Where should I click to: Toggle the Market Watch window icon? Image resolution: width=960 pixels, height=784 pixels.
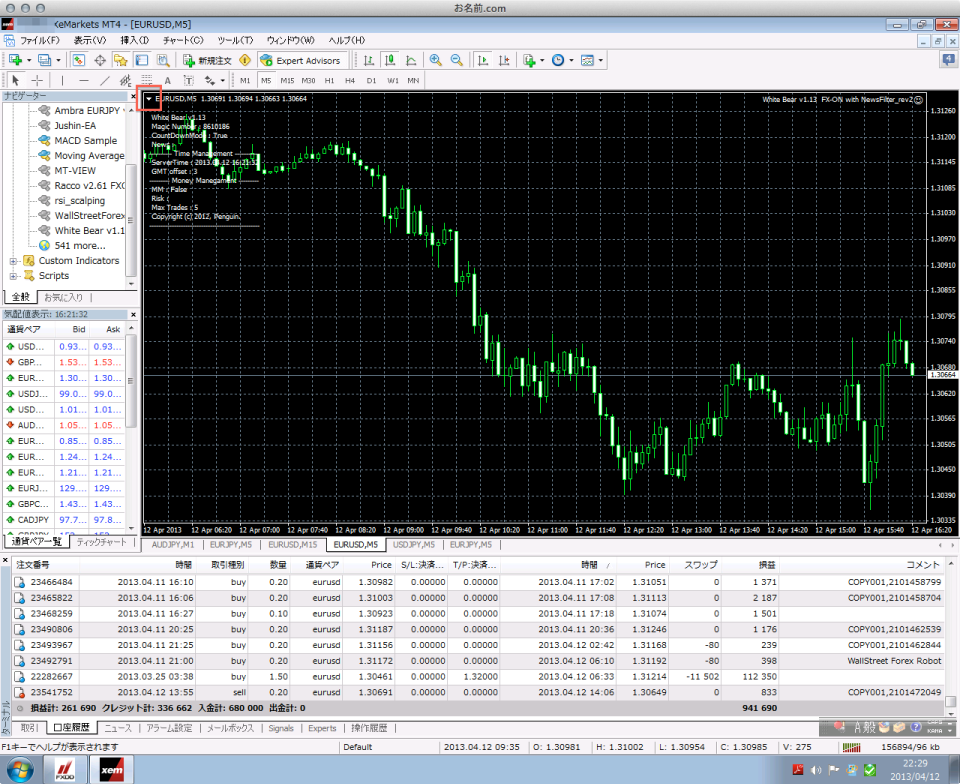78,60
